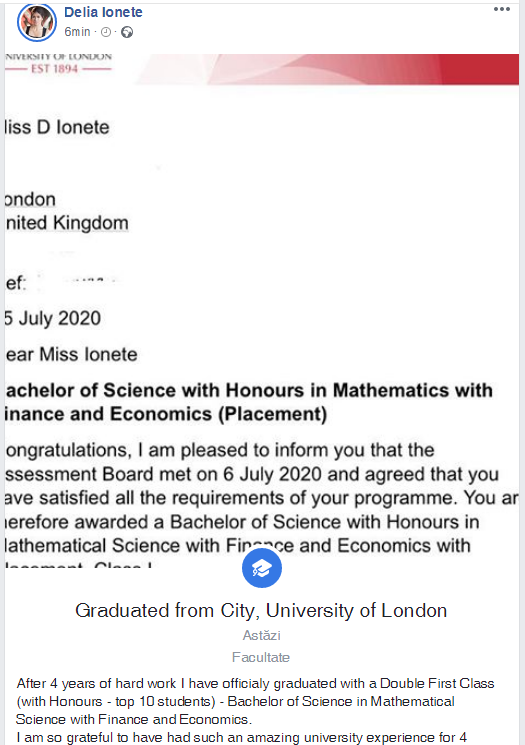Click the United Kingdom address line
The image size is (525, 745).
pyautogui.click(x=67, y=223)
